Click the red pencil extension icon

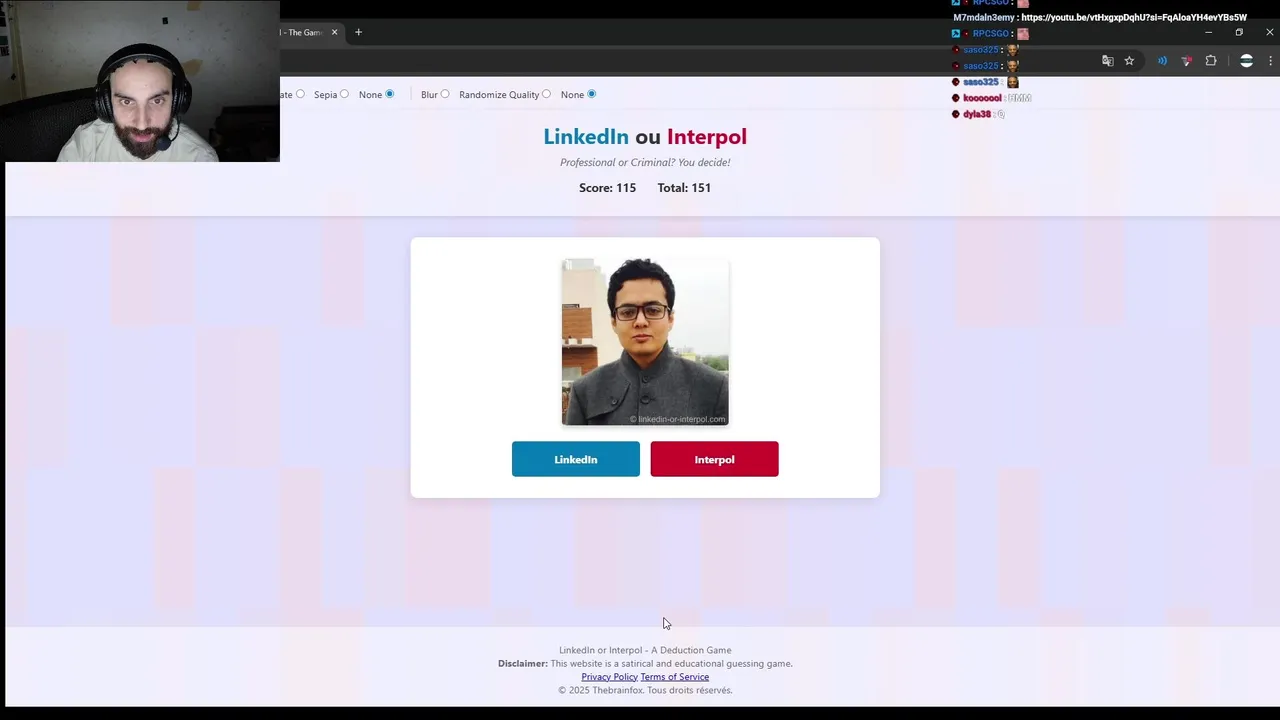pos(1187,61)
